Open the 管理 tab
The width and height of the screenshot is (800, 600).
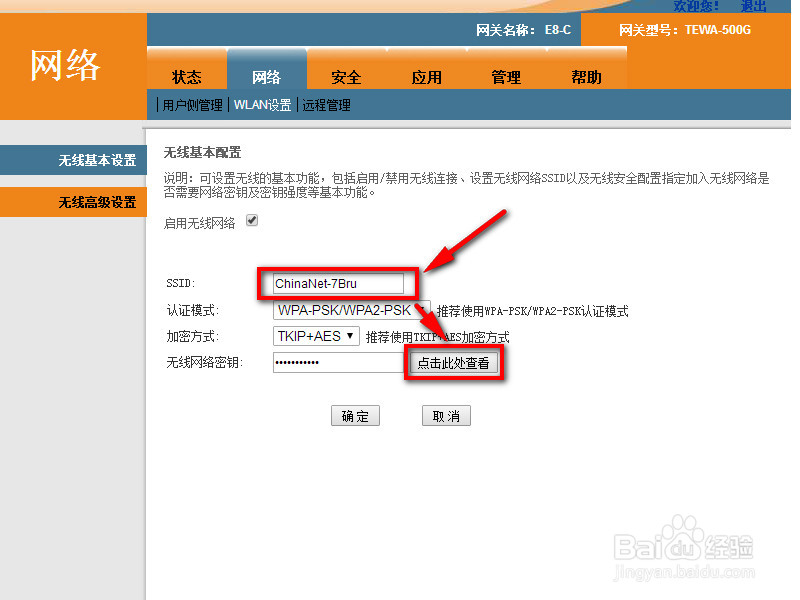coord(506,74)
